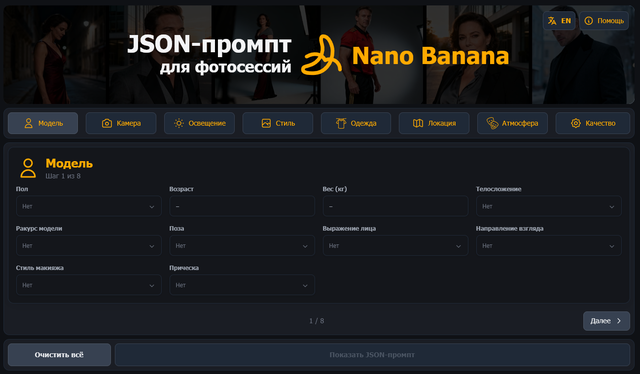The image size is (640, 374).
Task: Open the Качество tab
Action: click(593, 123)
